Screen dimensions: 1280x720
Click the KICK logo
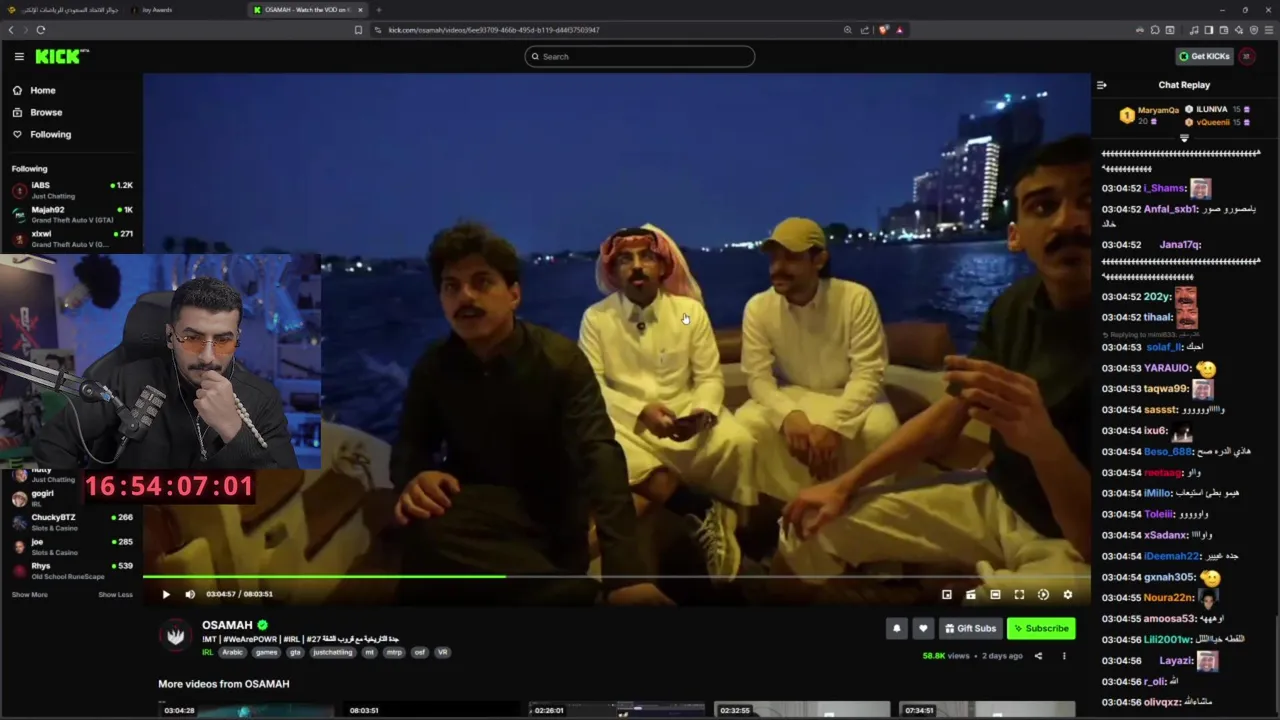(x=61, y=57)
